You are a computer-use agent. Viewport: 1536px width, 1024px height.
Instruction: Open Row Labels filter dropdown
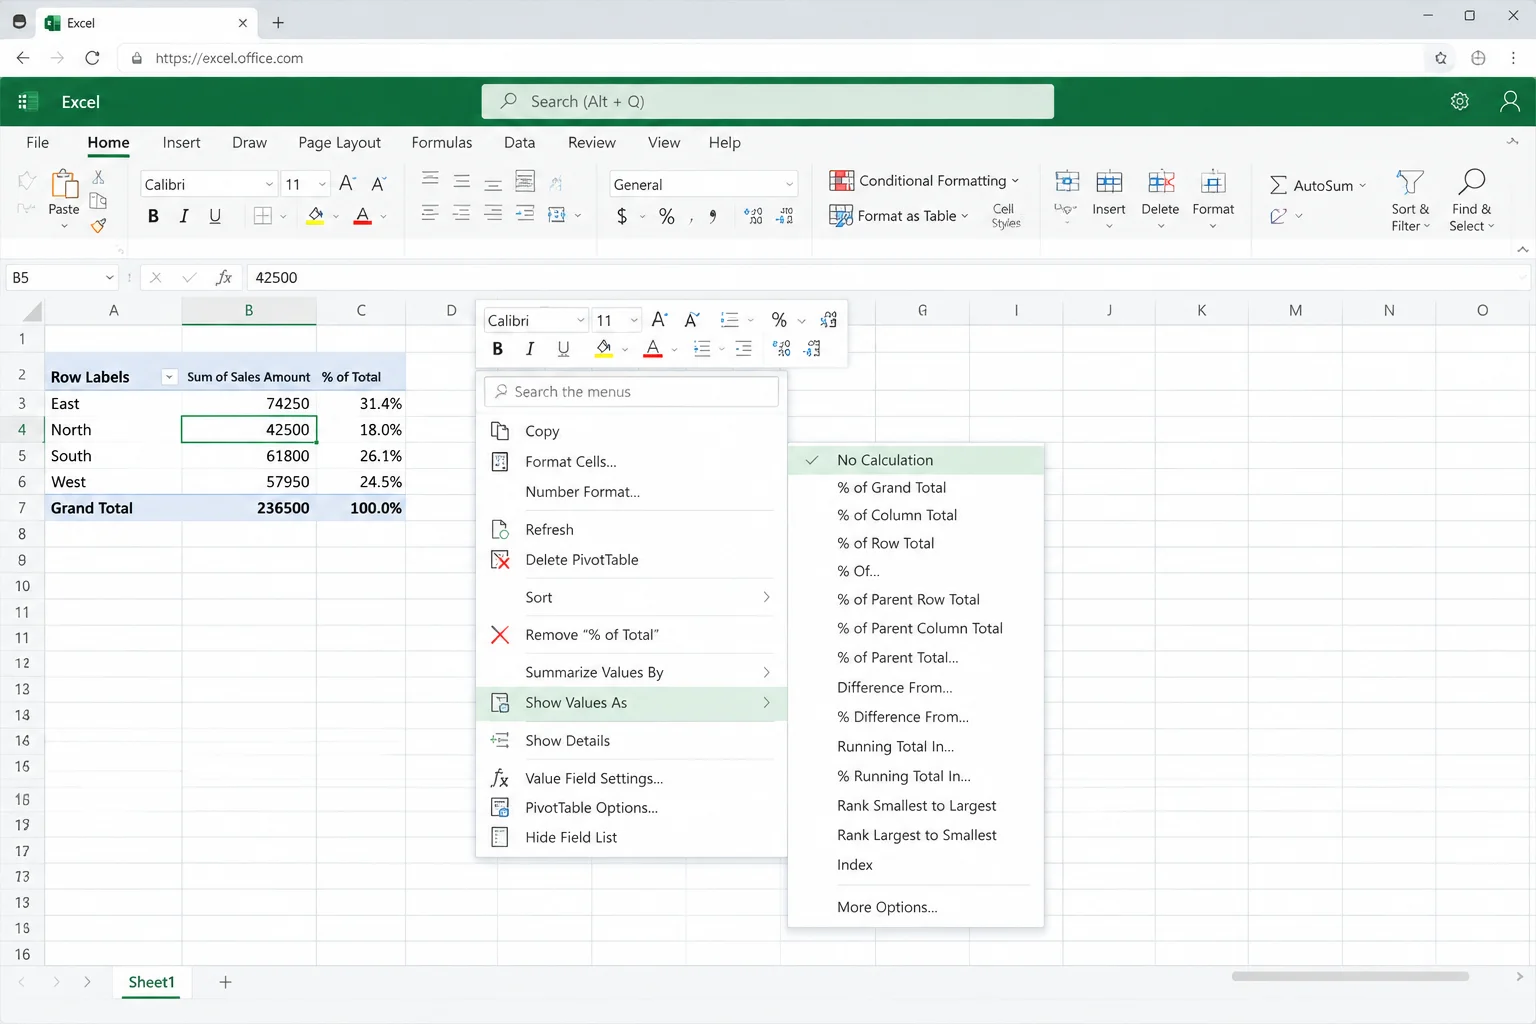tap(169, 377)
